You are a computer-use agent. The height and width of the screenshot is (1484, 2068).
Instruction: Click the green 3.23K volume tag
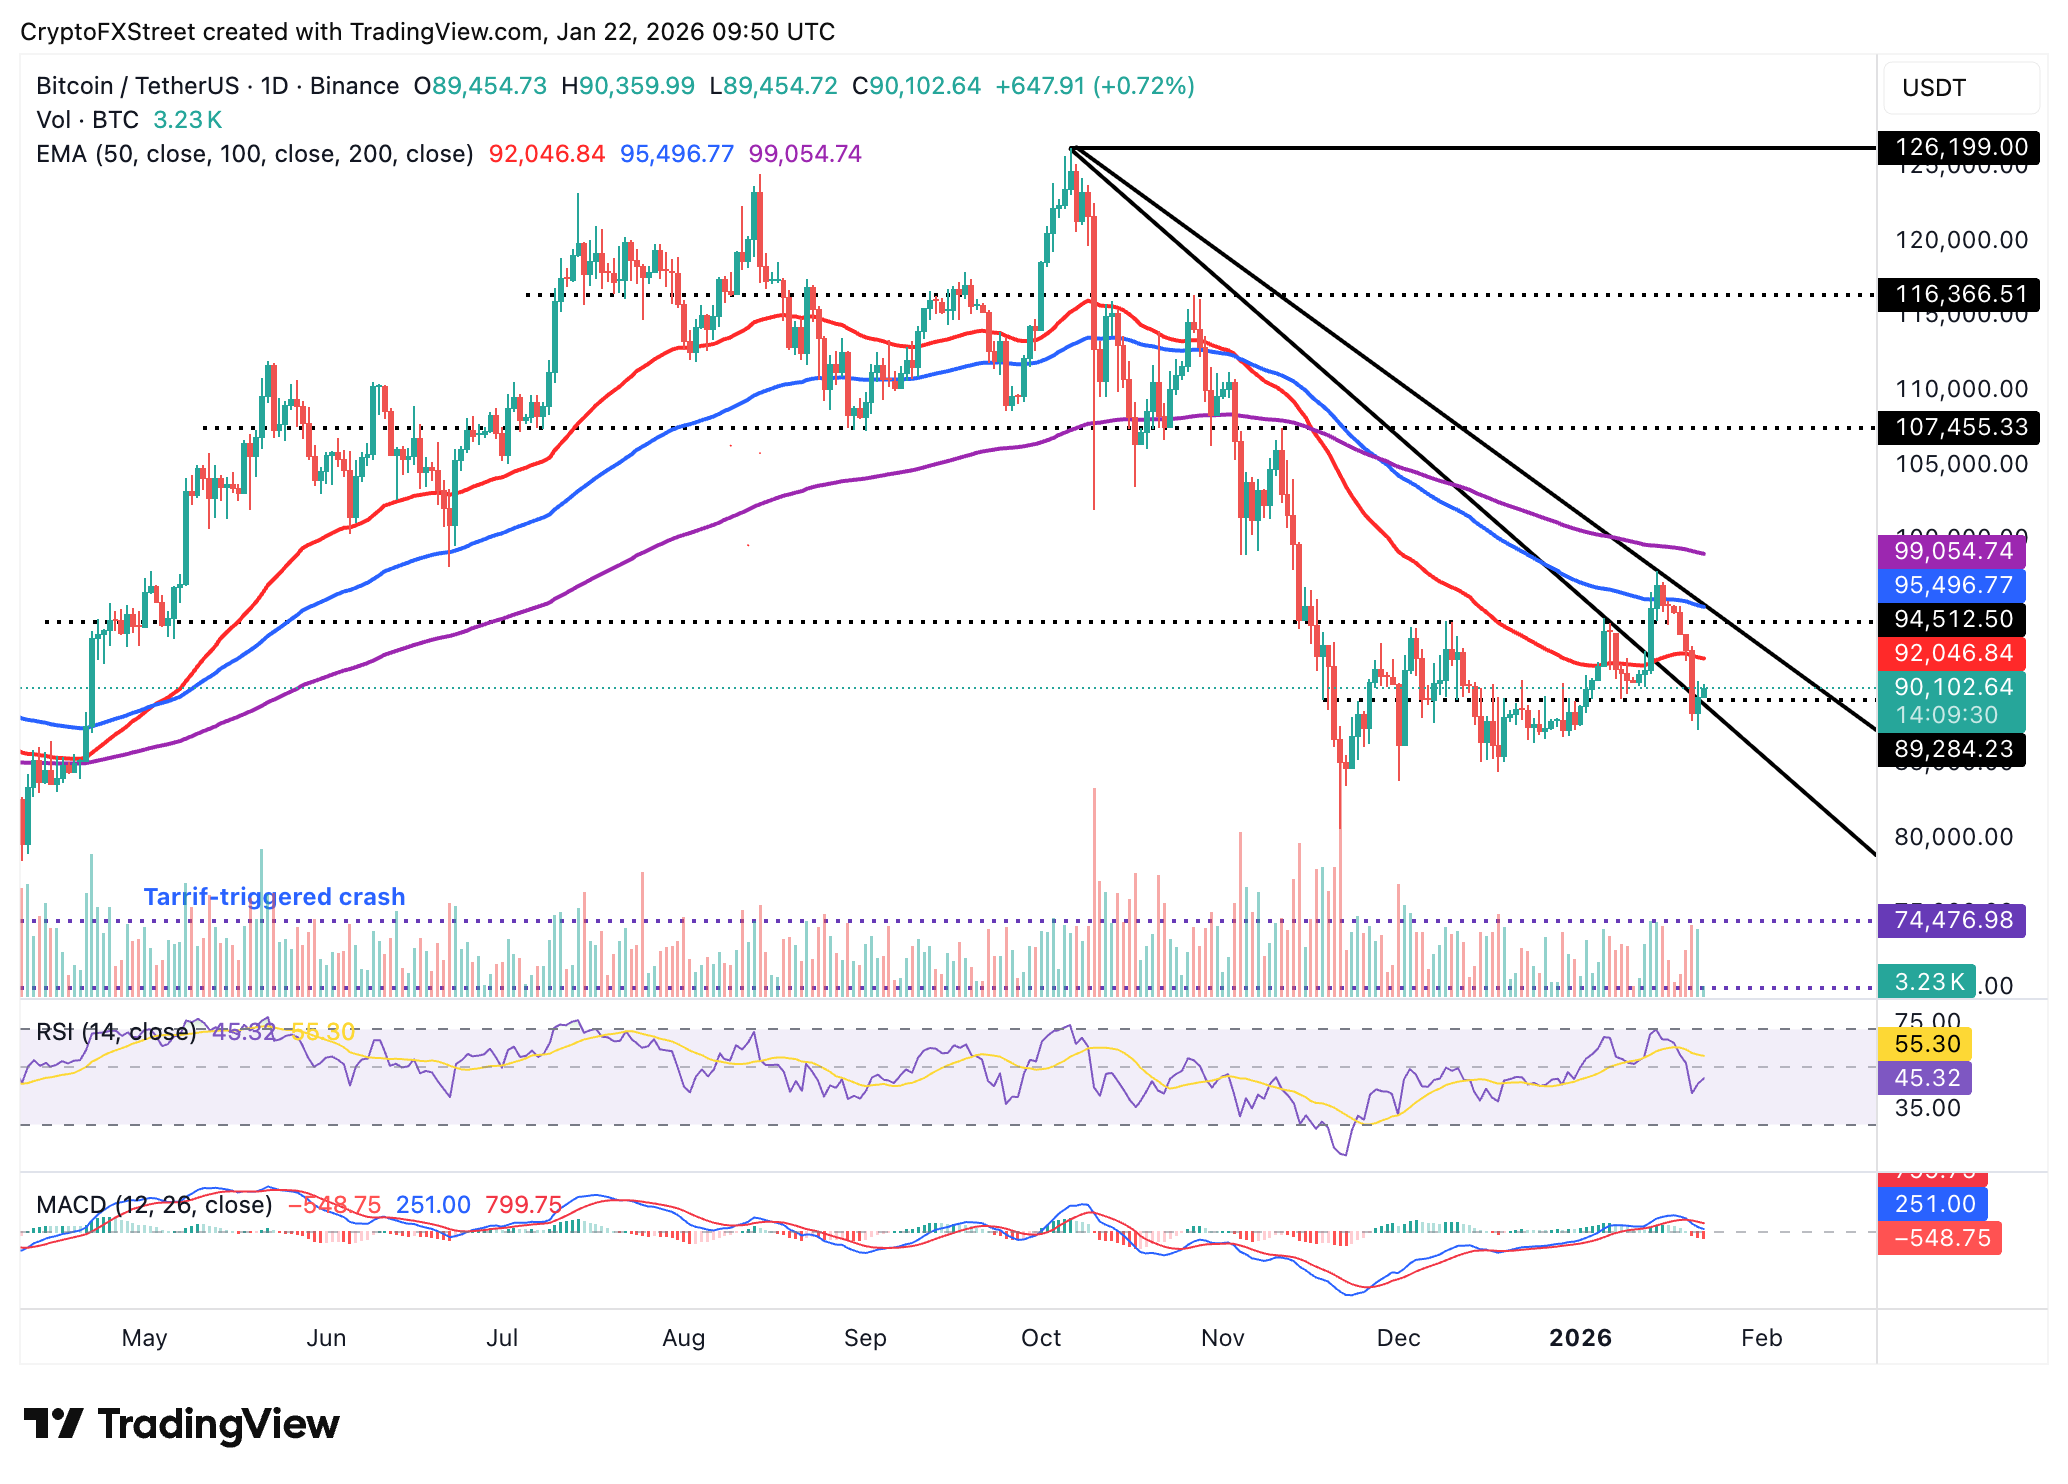pos(1927,982)
